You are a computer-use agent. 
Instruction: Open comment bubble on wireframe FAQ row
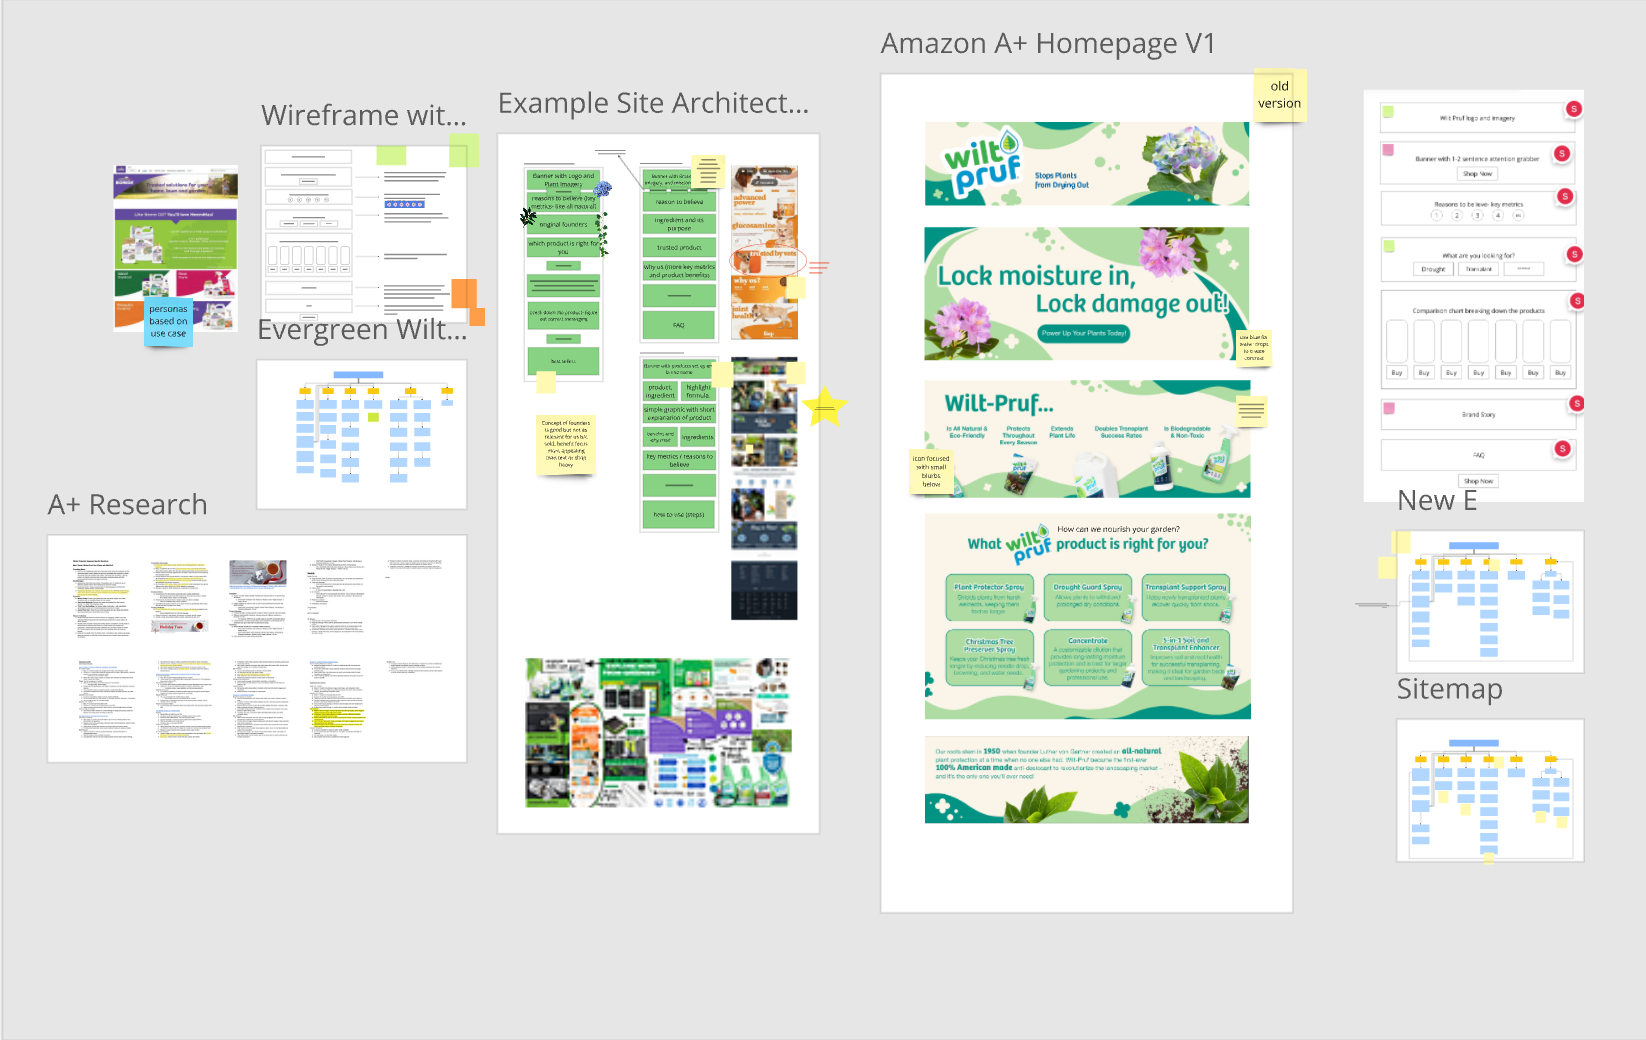tap(1562, 449)
